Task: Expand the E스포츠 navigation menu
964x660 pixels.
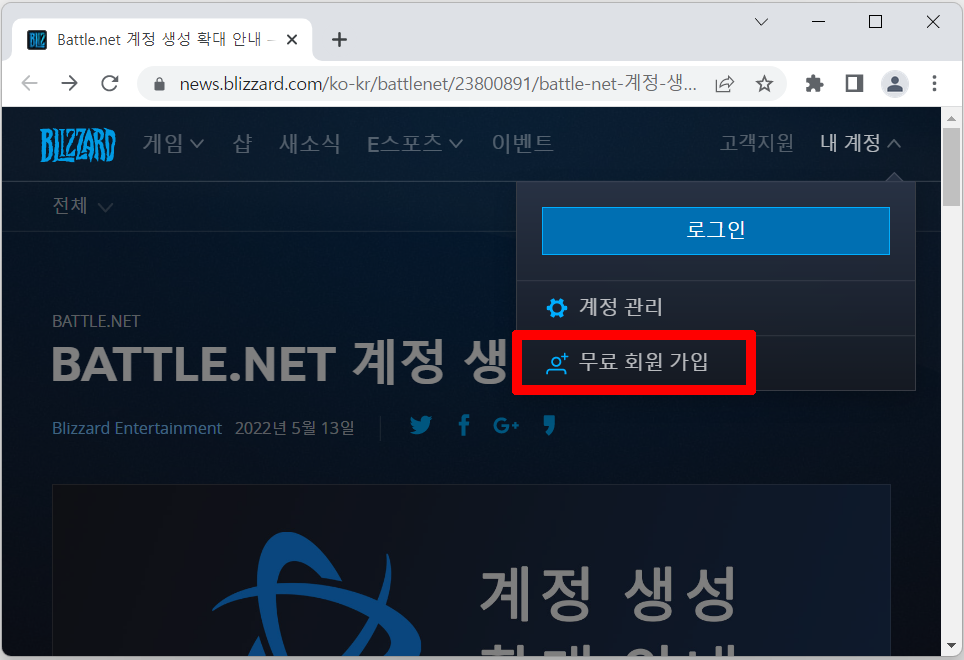Action: coord(414,143)
